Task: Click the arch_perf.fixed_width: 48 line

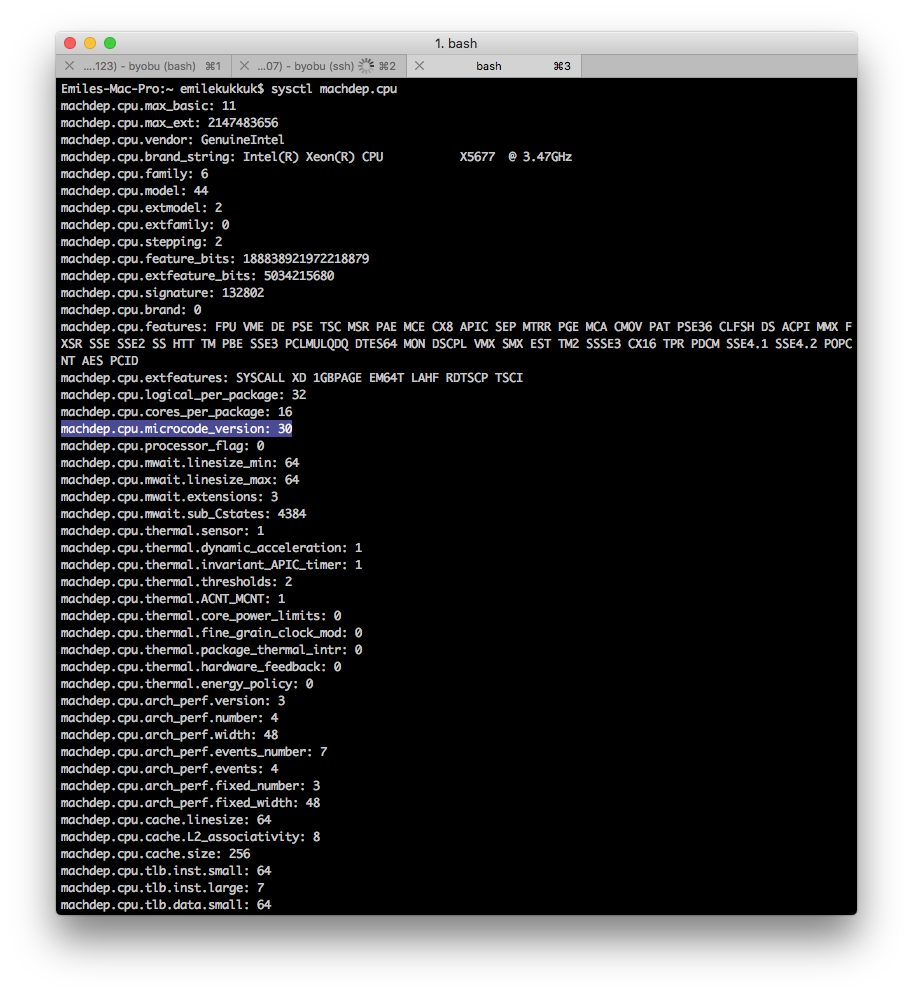Action: click(190, 803)
